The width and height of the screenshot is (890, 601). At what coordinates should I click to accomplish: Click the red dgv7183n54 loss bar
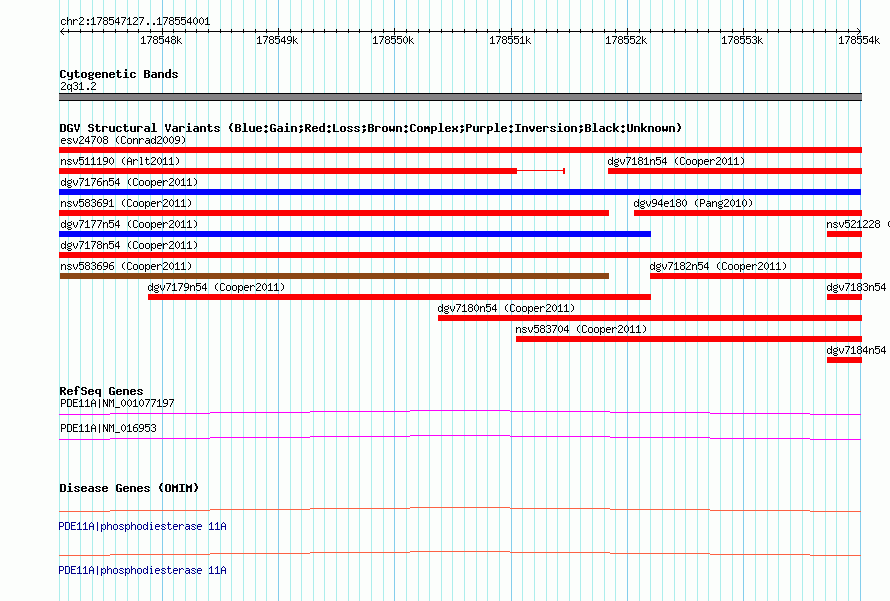[845, 297]
